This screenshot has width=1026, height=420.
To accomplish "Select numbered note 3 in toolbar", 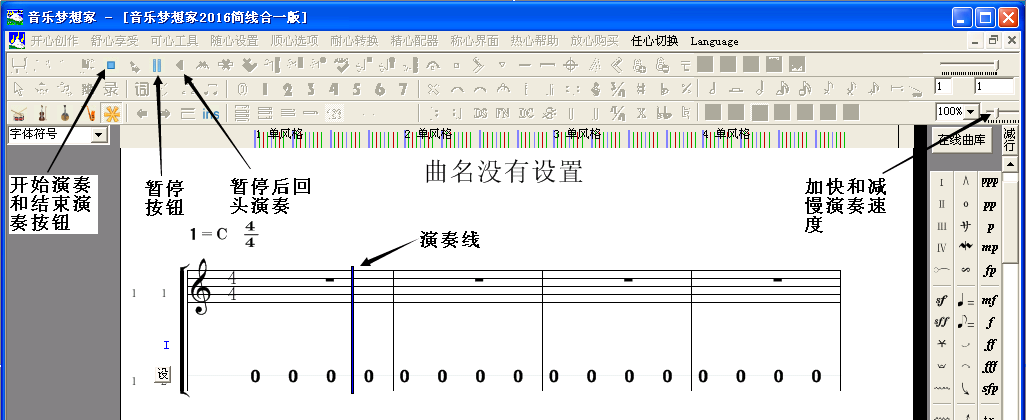I will pyautogui.click(x=311, y=88).
